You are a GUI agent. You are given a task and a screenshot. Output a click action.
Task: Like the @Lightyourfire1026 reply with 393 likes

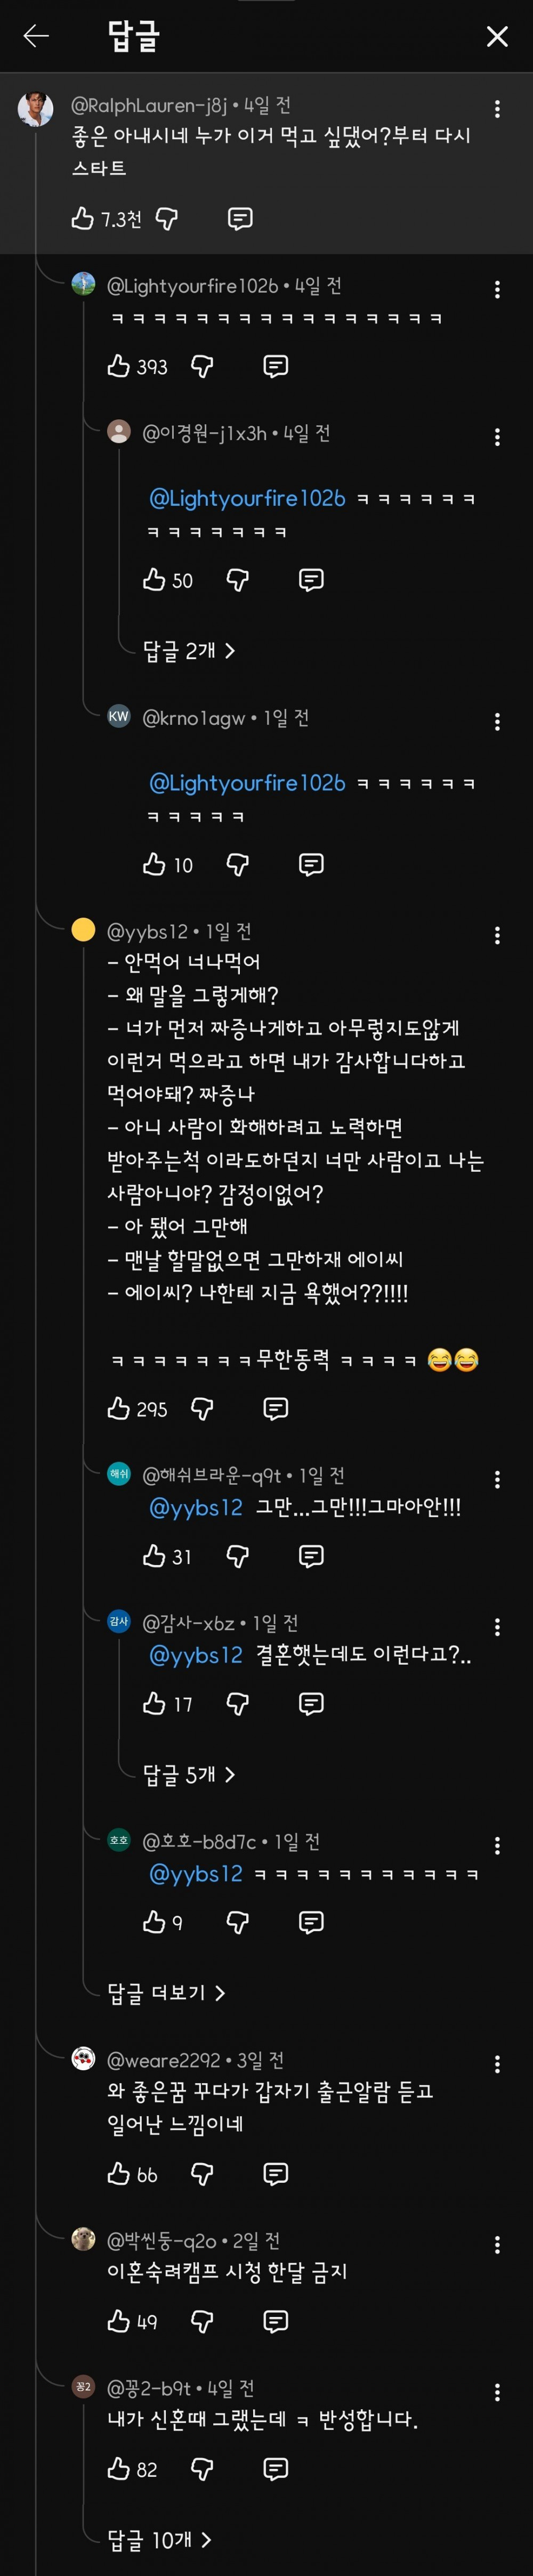pos(119,366)
